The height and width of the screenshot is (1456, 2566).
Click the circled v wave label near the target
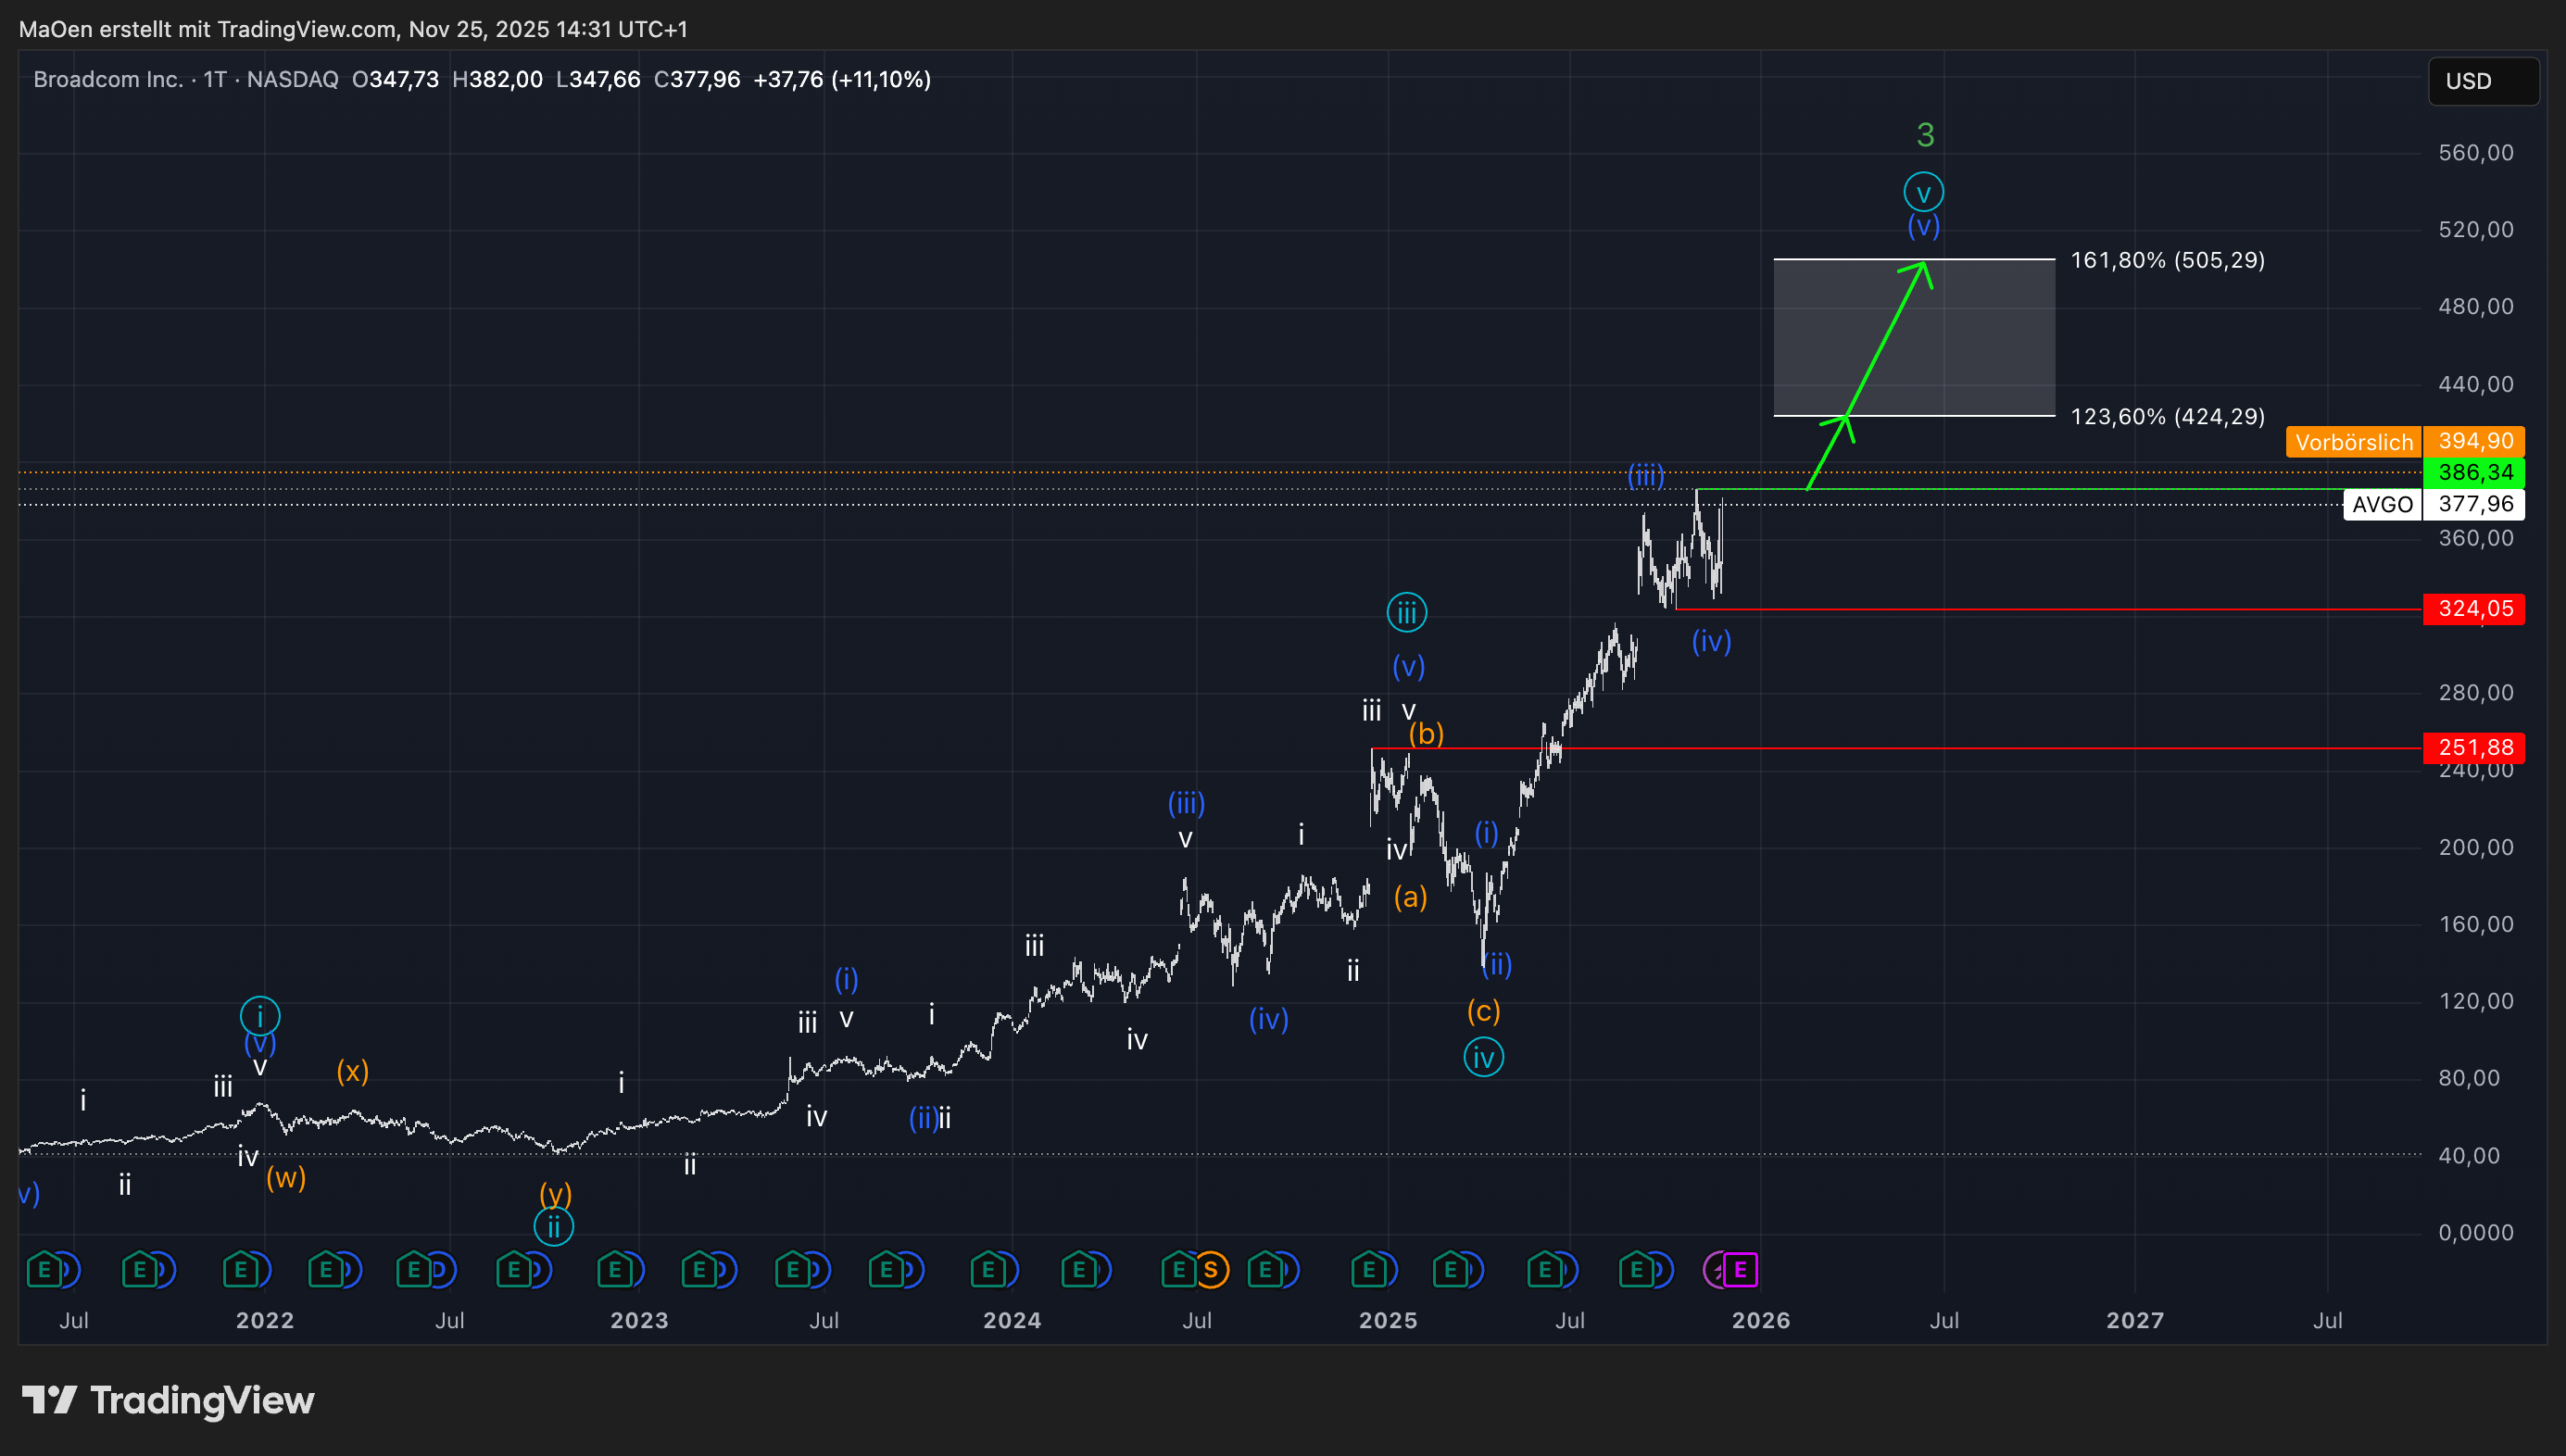1923,192
